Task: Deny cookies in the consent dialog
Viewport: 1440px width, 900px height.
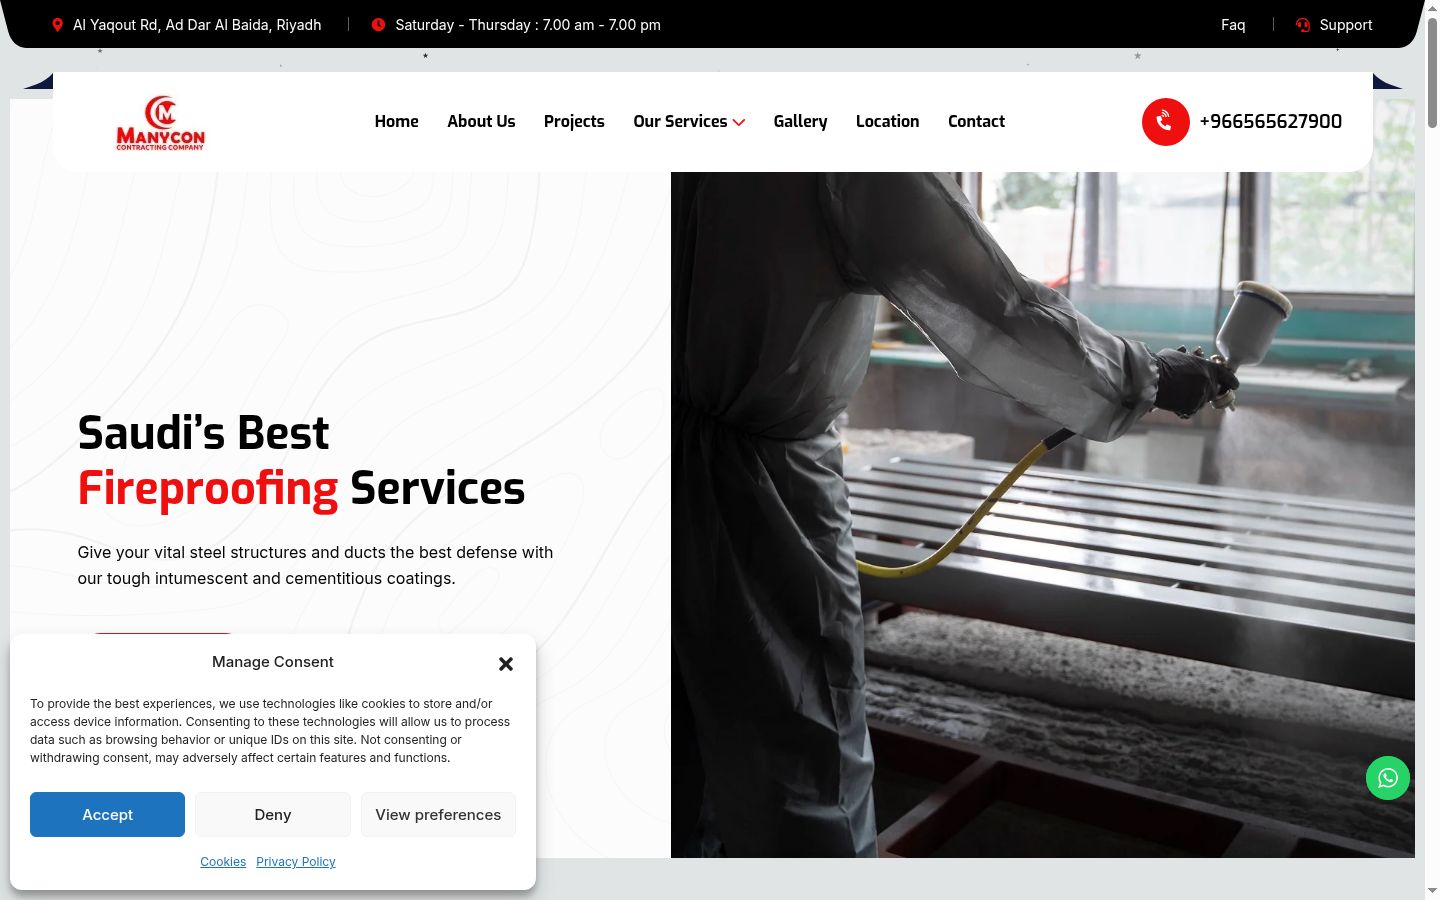Action: click(273, 814)
